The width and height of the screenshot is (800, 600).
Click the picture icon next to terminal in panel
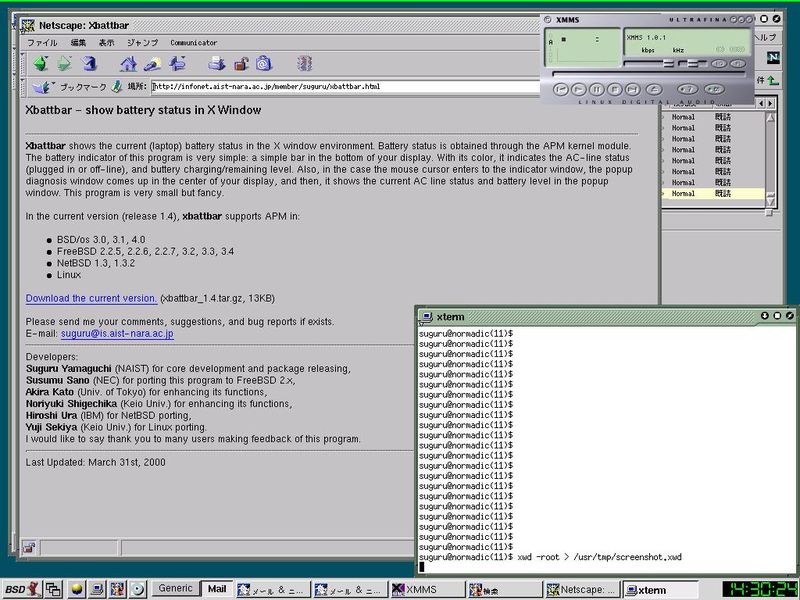pyautogui.click(x=117, y=589)
